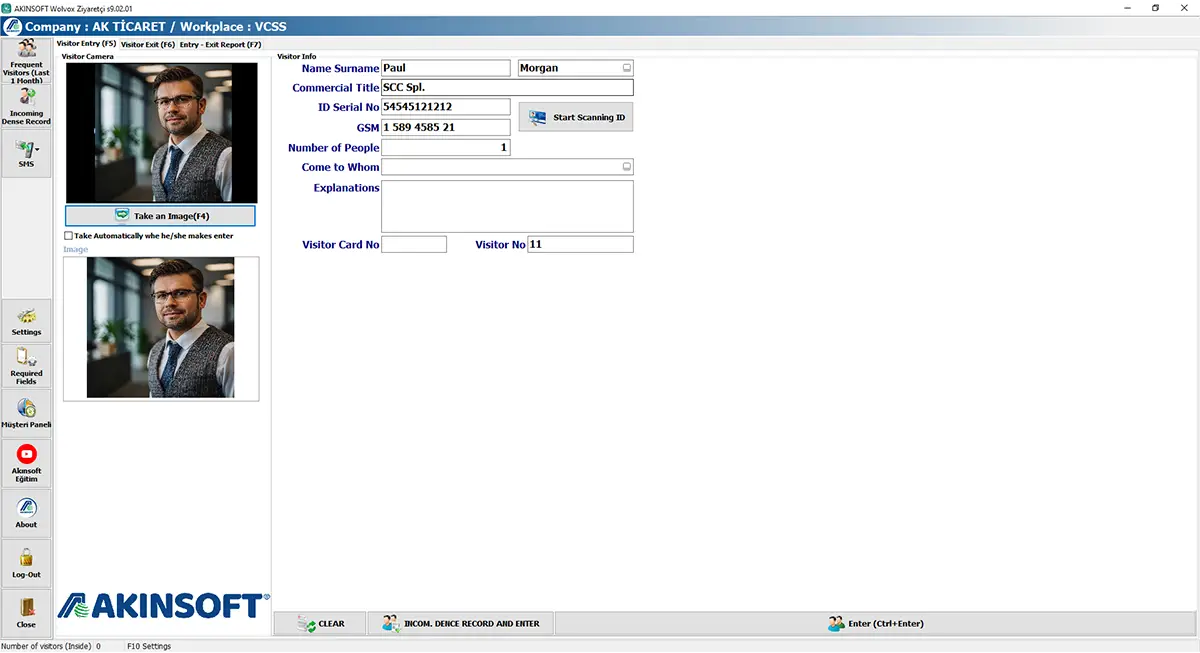Viewport: 1200px width, 653px height.
Task: Open the SMS sidebar button
Action: tap(26, 153)
